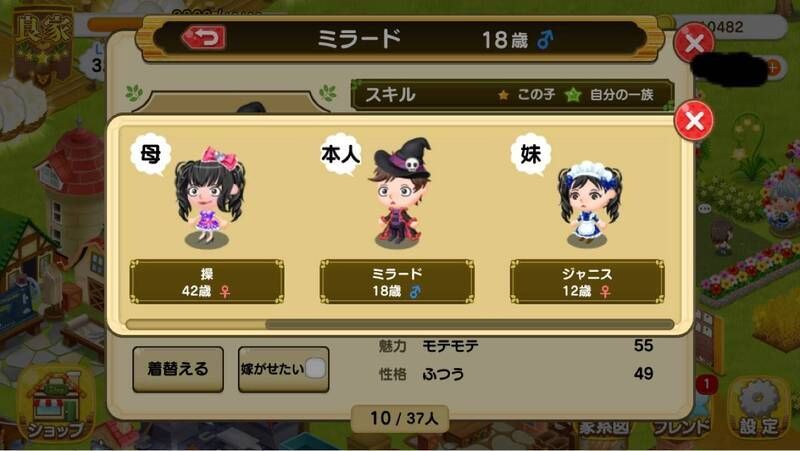Open ジャニス 12歳 name plate
The image size is (800, 451).
tap(587, 282)
